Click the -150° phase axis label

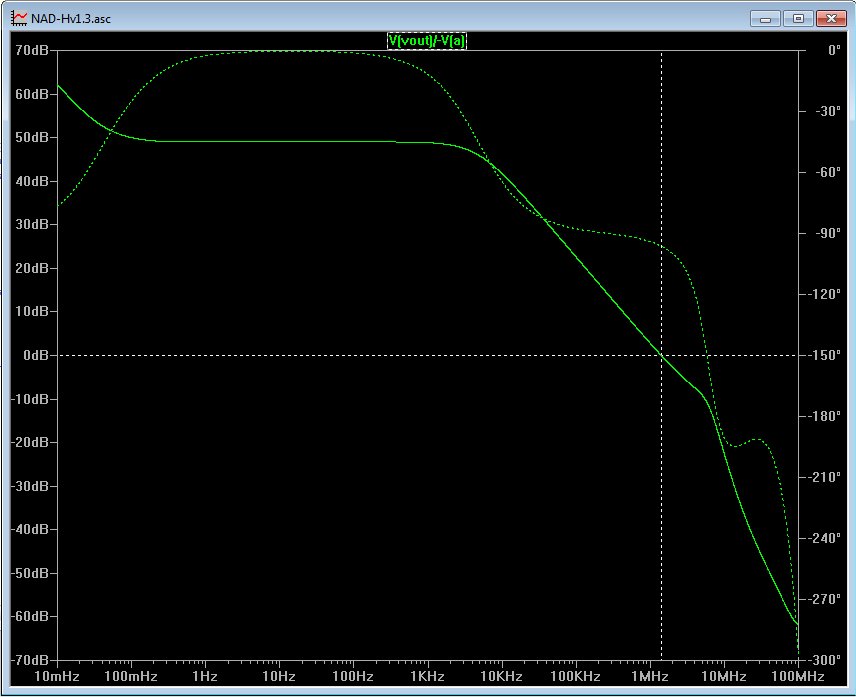click(824, 355)
